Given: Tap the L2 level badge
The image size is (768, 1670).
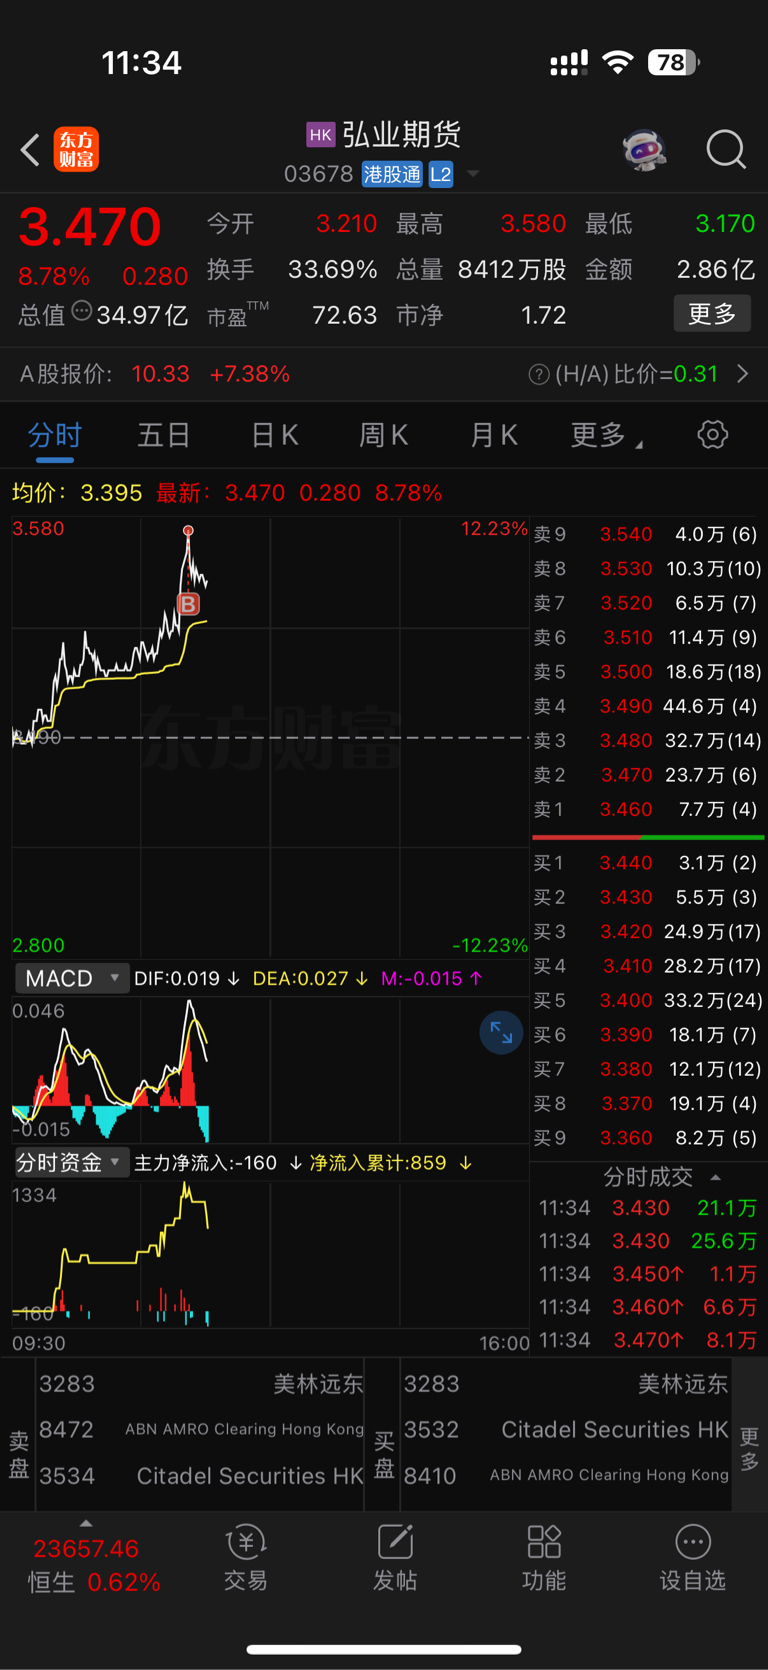Looking at the screenshot, I should [441, 175].
